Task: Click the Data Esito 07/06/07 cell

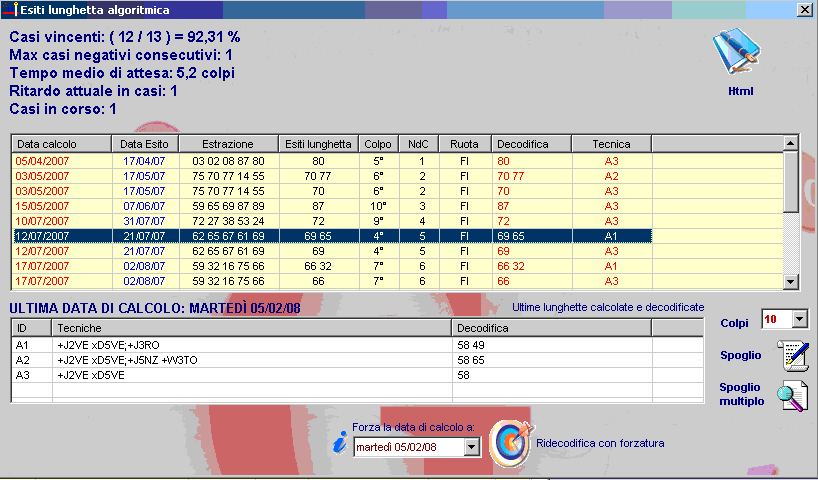Action: pos(144,206)
